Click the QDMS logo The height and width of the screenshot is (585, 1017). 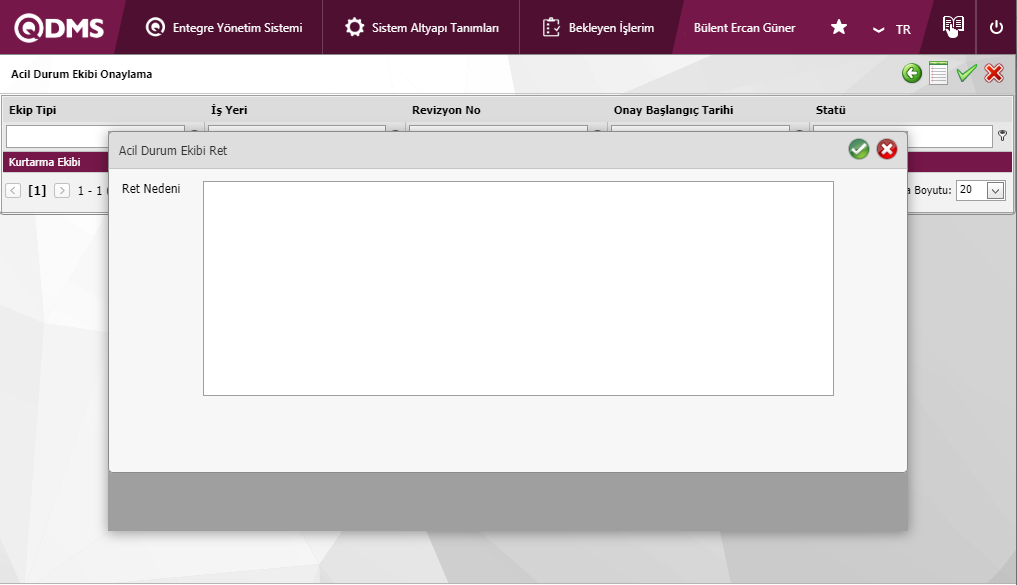58,28
